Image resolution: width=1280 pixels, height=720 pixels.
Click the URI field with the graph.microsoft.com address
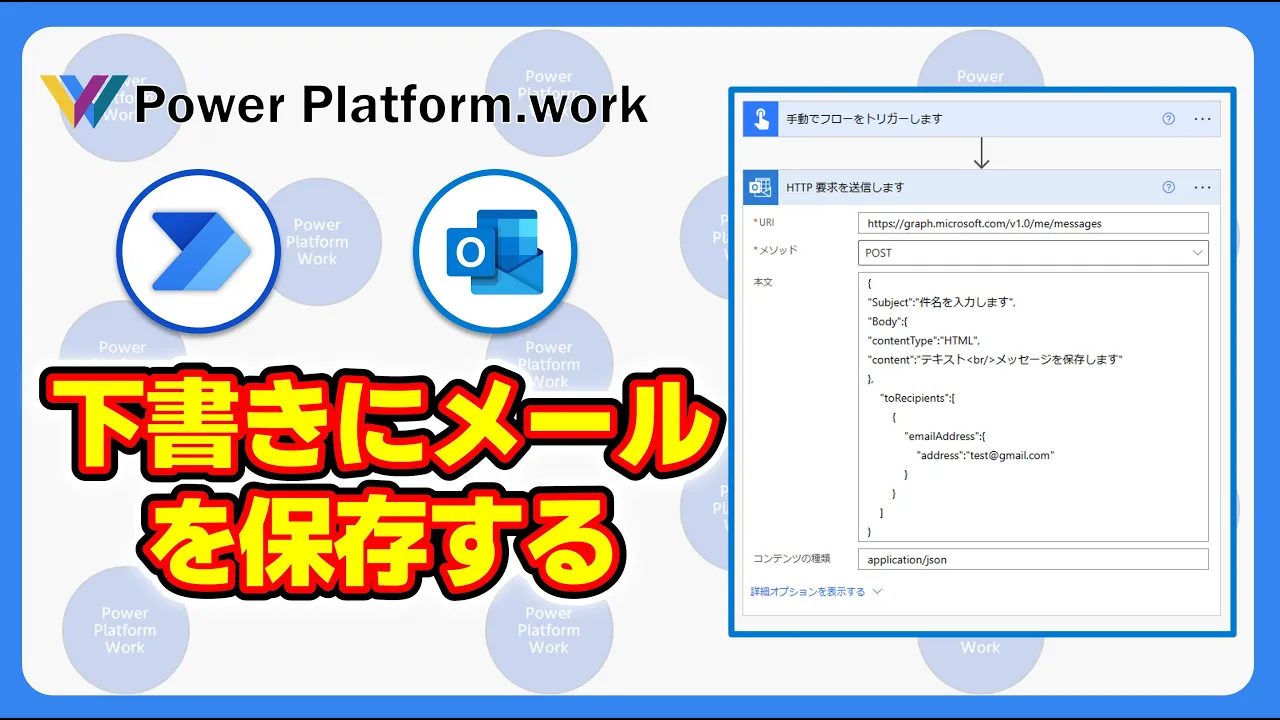[x=1033, y=223]
